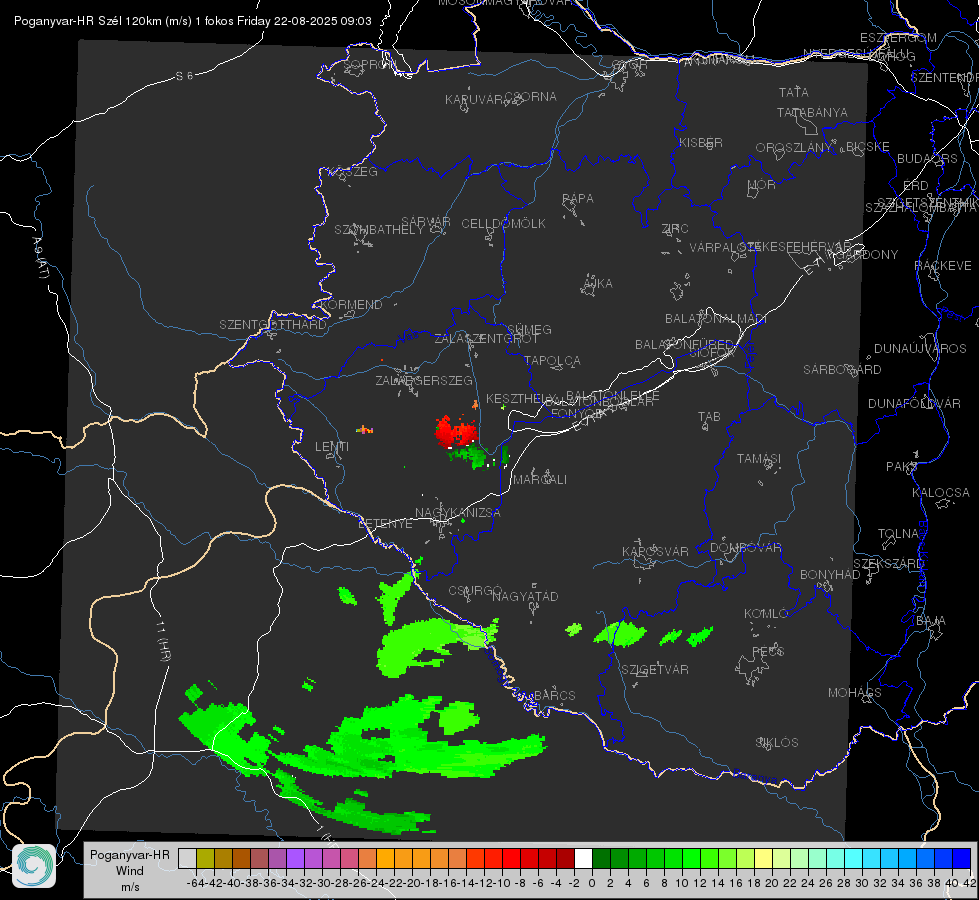Viewport: 979px width, 900px height.
Task: Select the KAPUVÁR city label
Action: coord(475,100)
